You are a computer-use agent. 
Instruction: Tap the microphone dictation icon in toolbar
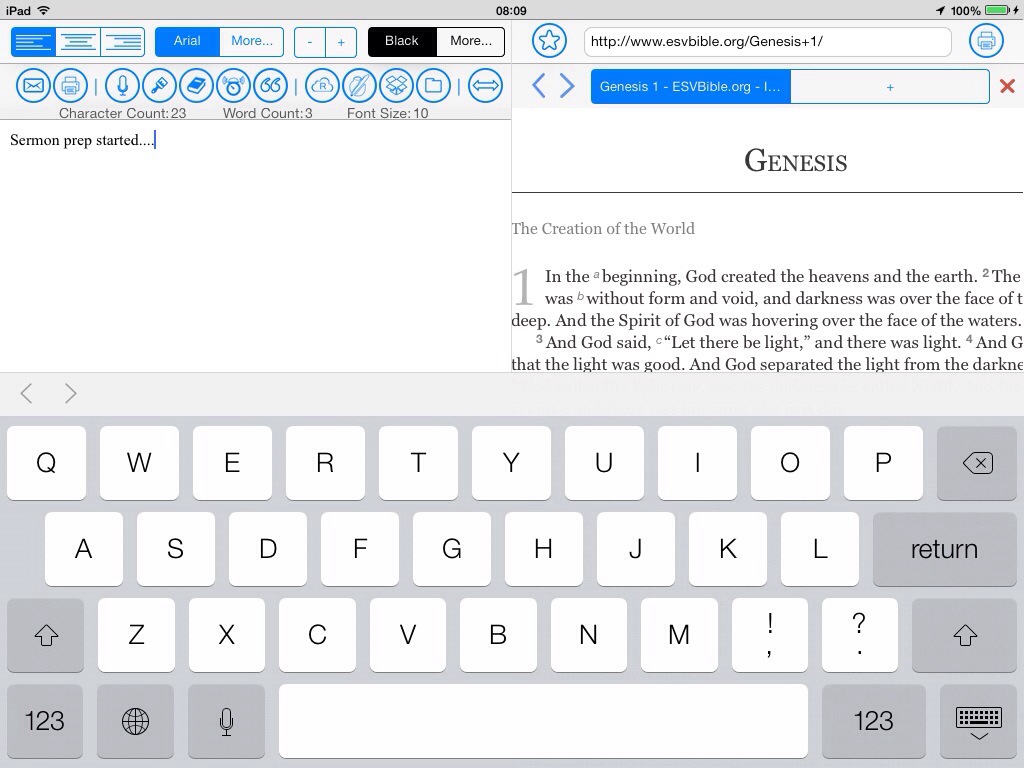[122, 86]
